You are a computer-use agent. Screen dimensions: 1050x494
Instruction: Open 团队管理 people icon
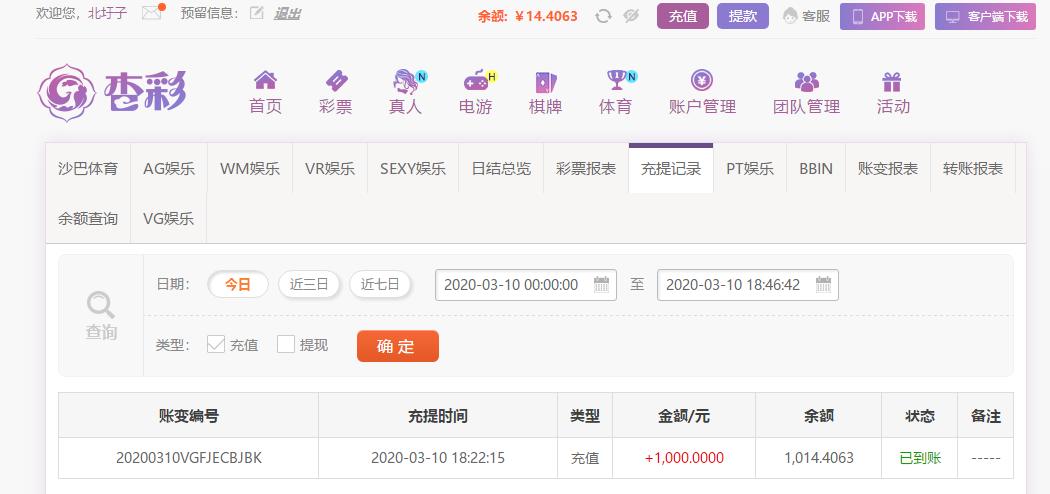point(806,82)
